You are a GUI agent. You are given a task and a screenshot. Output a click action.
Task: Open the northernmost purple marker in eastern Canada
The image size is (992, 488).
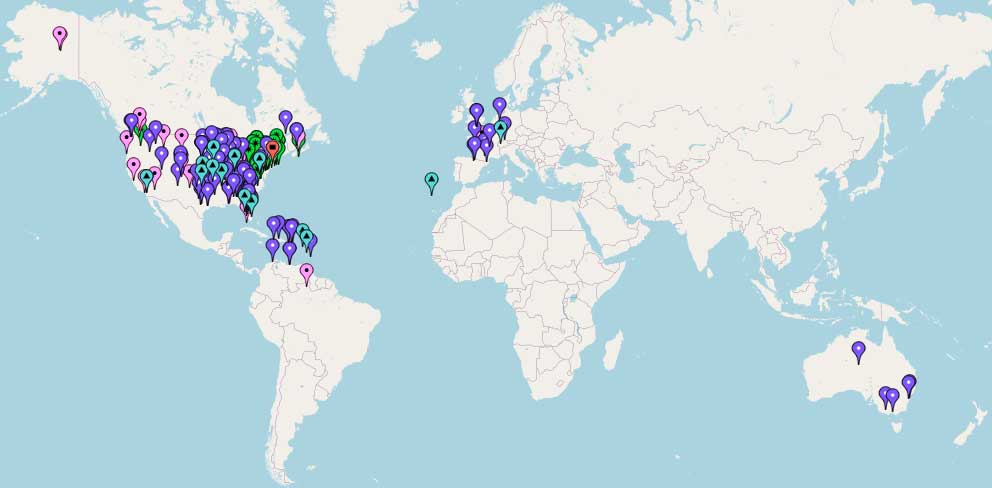[286, 119]
